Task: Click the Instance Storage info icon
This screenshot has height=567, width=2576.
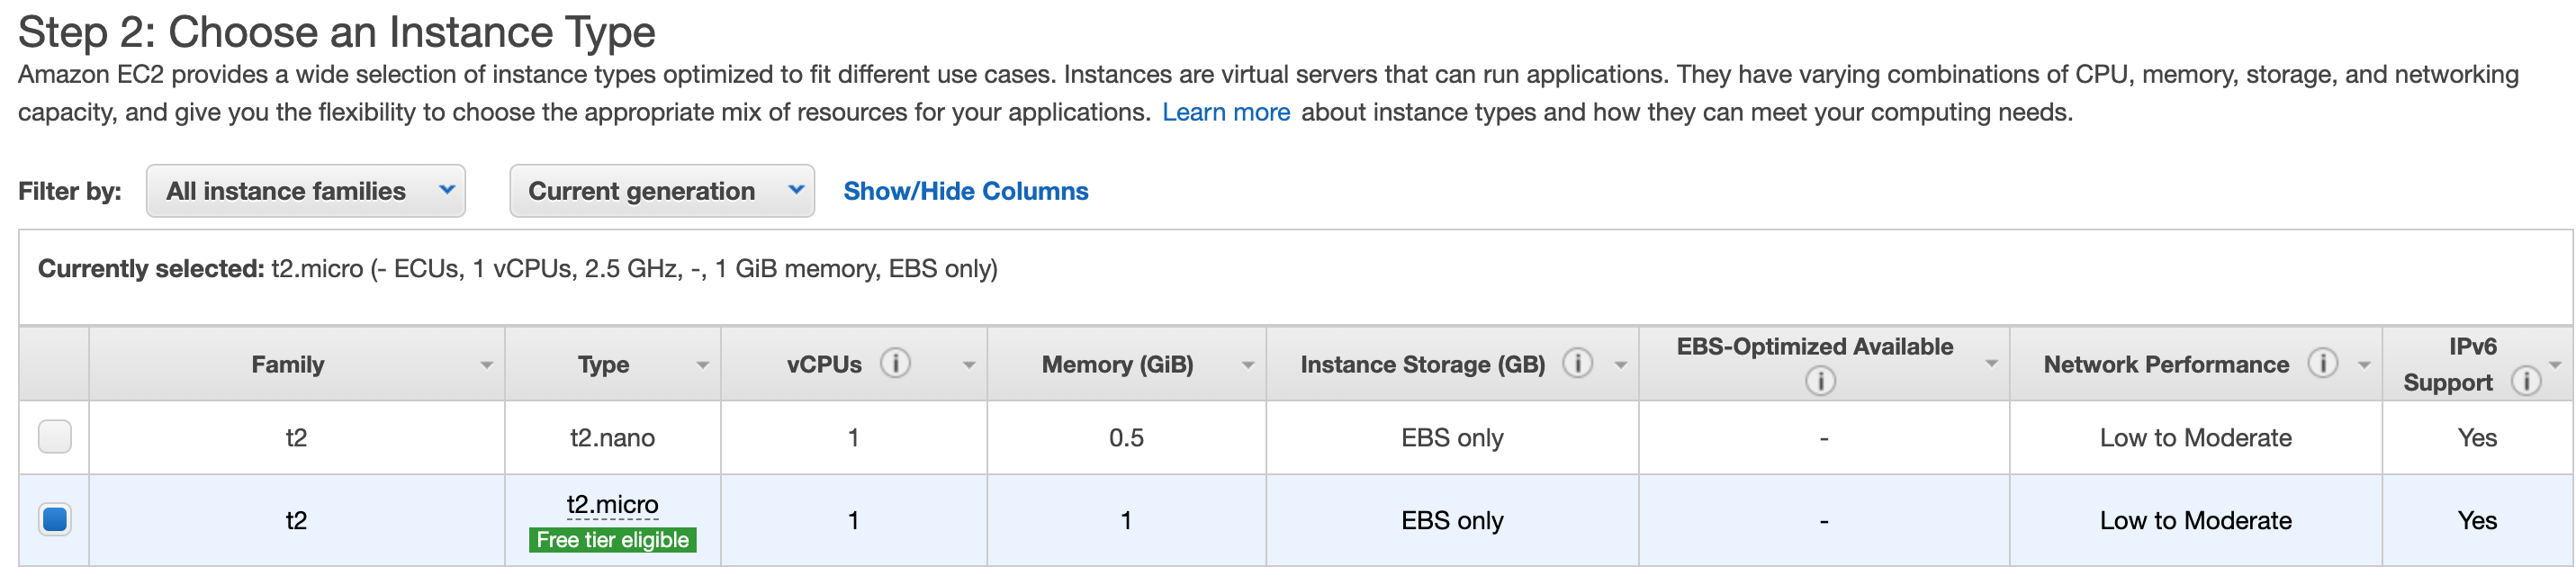Action: coord(1577,363)
